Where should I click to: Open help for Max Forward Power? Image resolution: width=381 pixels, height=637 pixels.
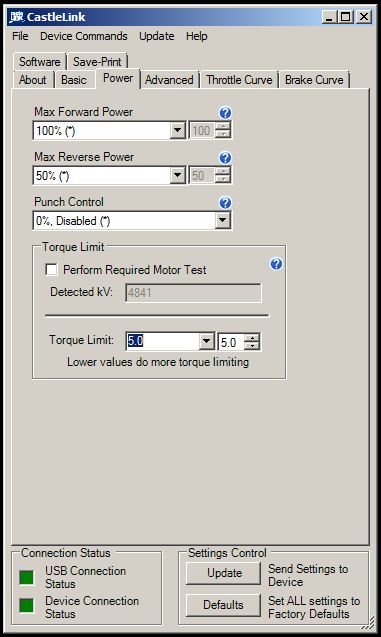(x=225, y=113)
